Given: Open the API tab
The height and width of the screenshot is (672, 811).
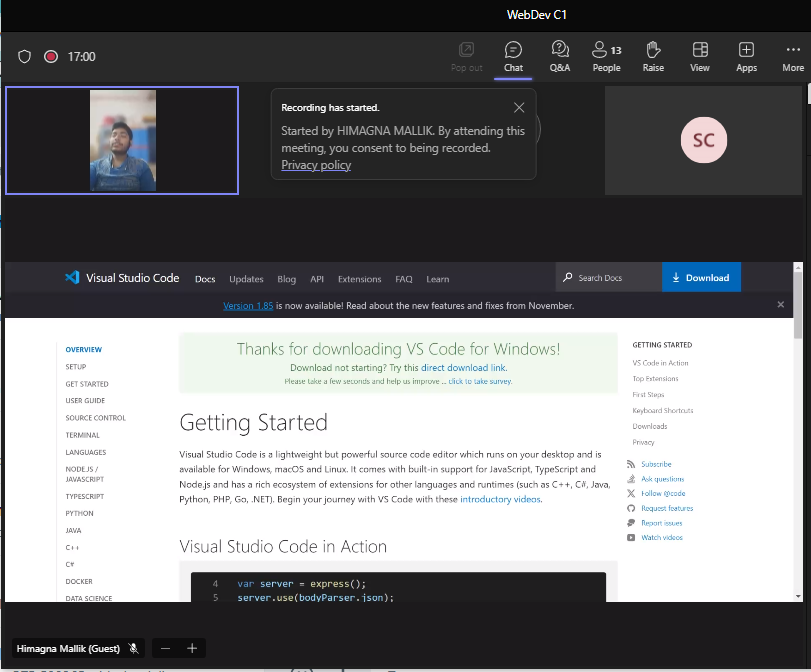Looking at the screenshot, I should [x=317, y=279].
